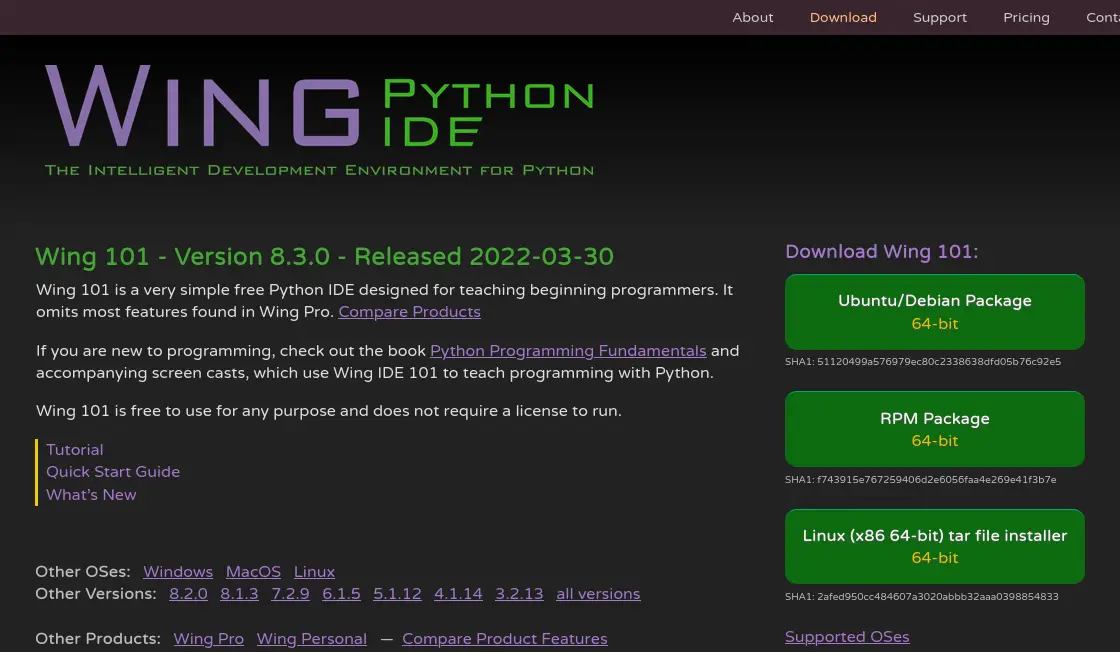Open version 6.1.5 download page
The width and height of the screenshot is (1120, 652).
point(341,594)
